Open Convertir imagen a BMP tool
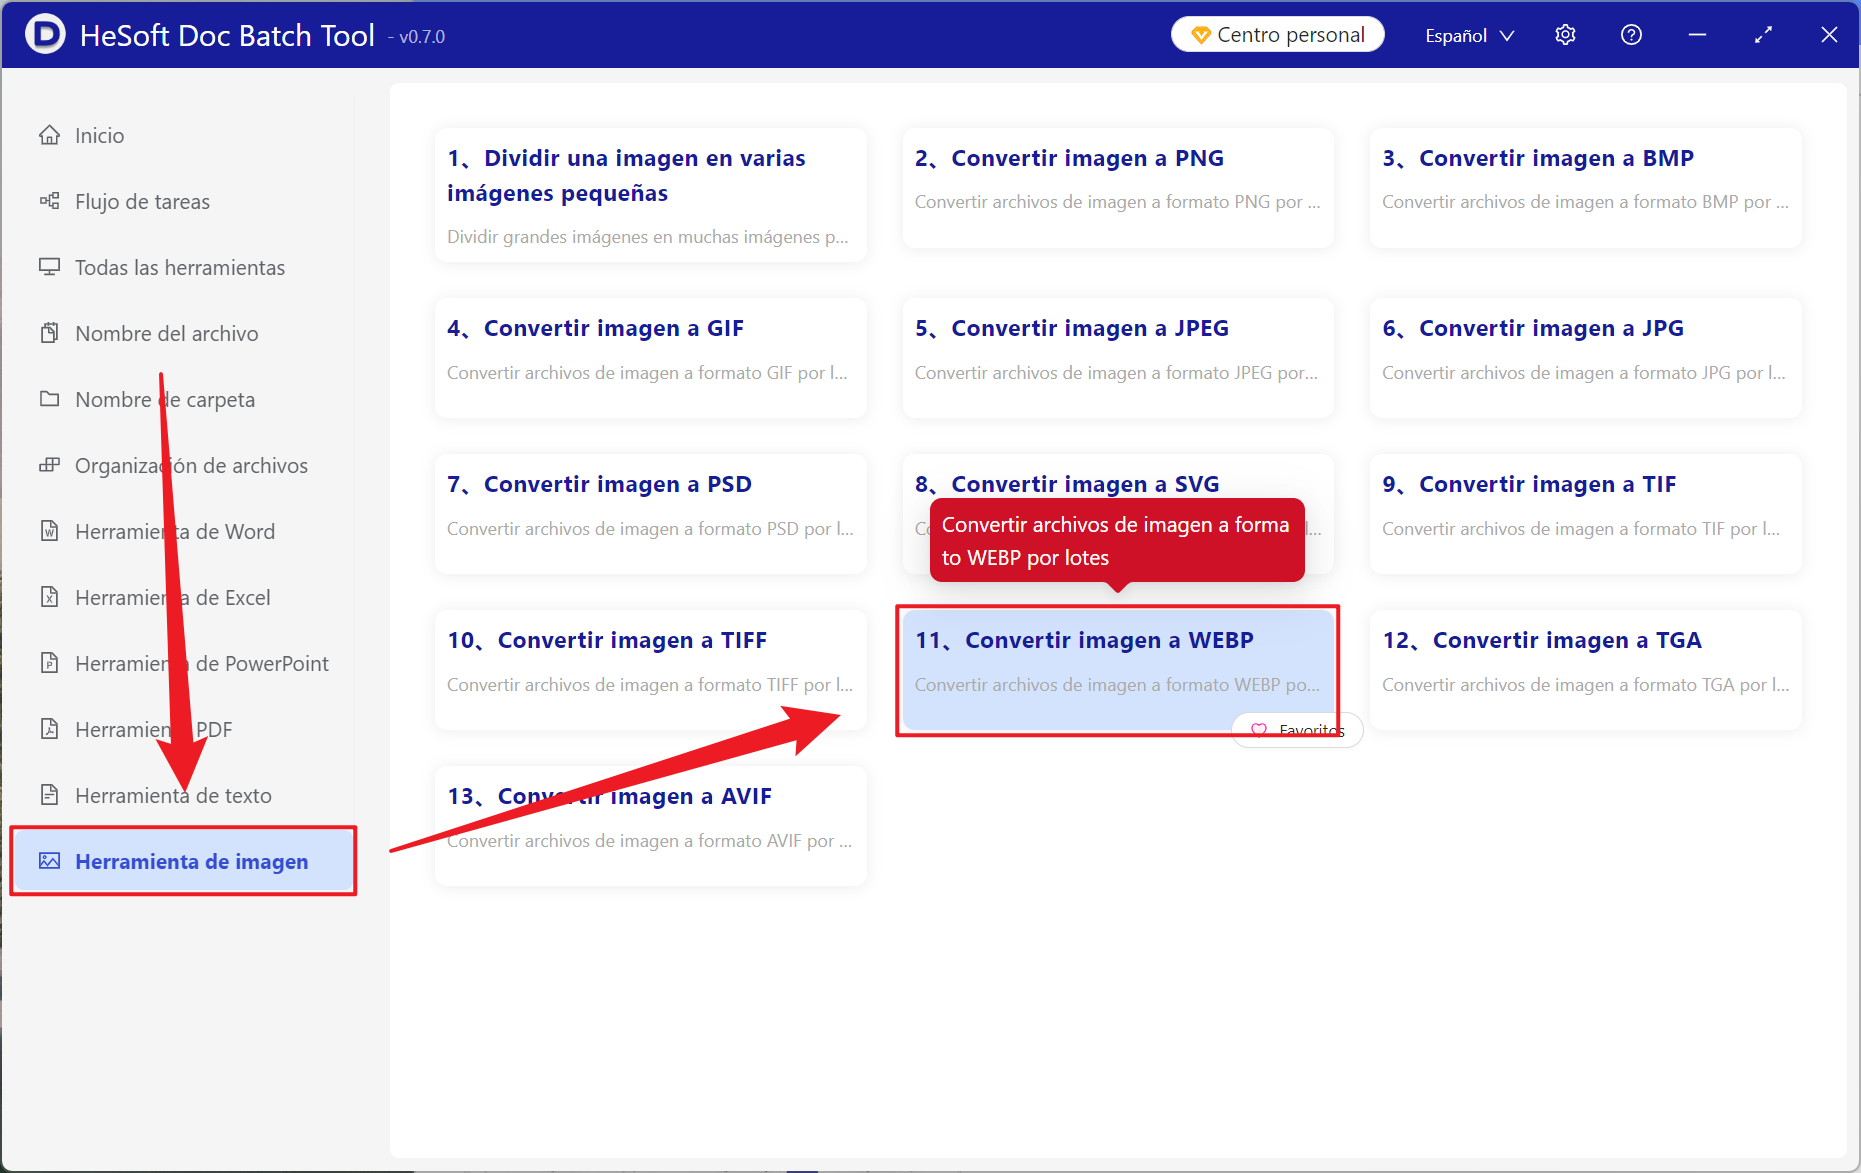Screen dimensions: 1861x1173 point(1586,188)
